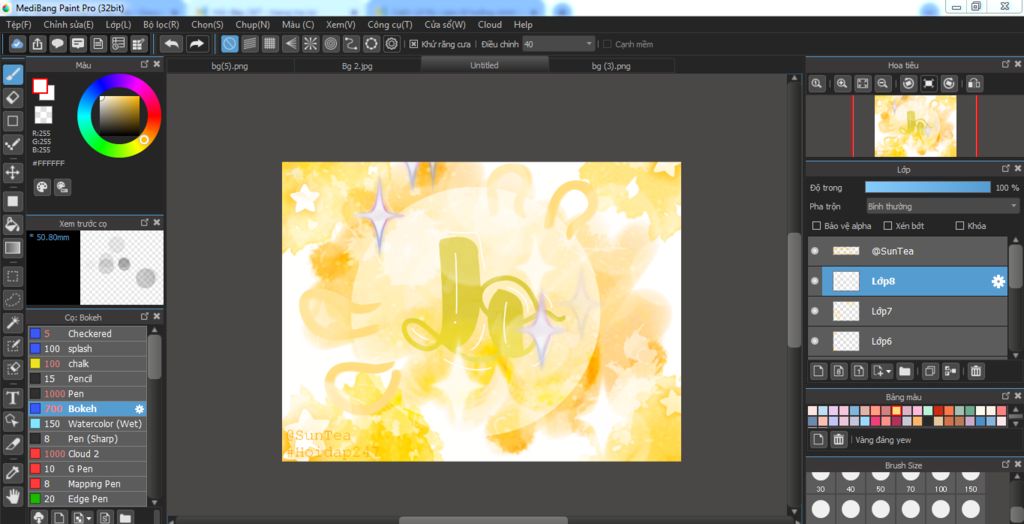1024x524 pixels.
Task: Delete the palette color with trash icon
Action: (x=839, y=440)
